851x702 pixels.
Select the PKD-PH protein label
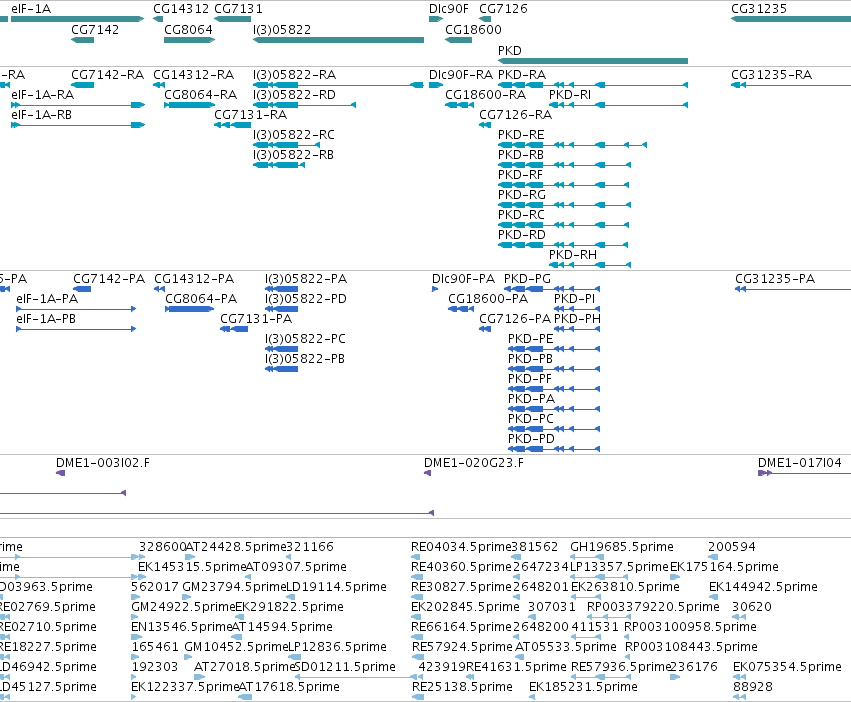click(x=577, y=319)
